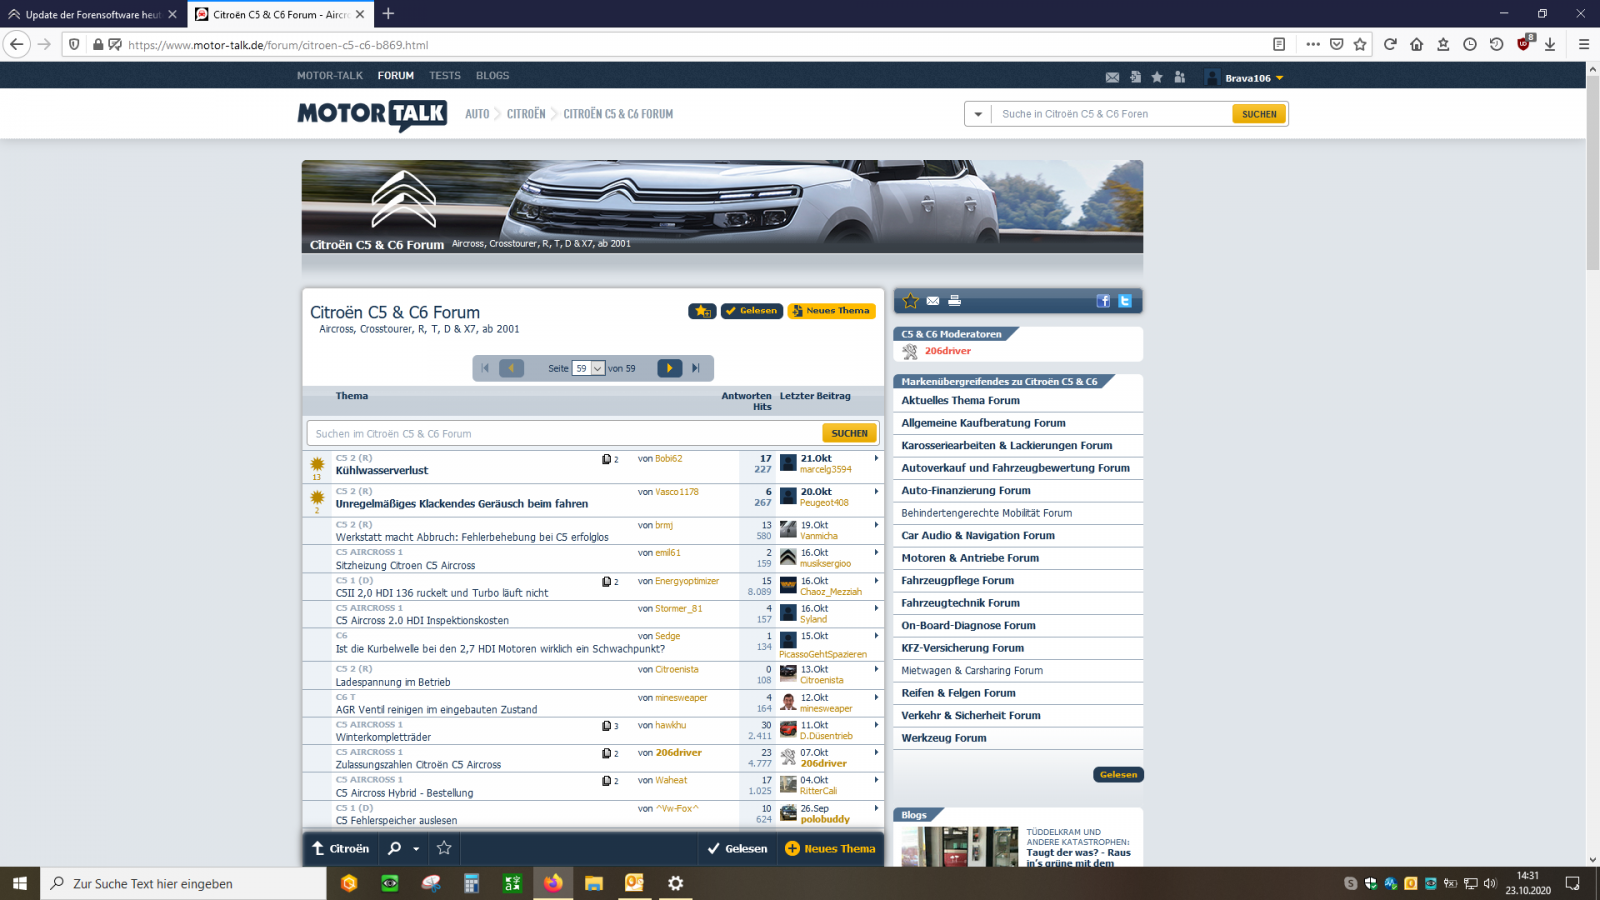1600x900 pixels.
Task: Share on Facebook via sidebar icon
Action: 1103,301
